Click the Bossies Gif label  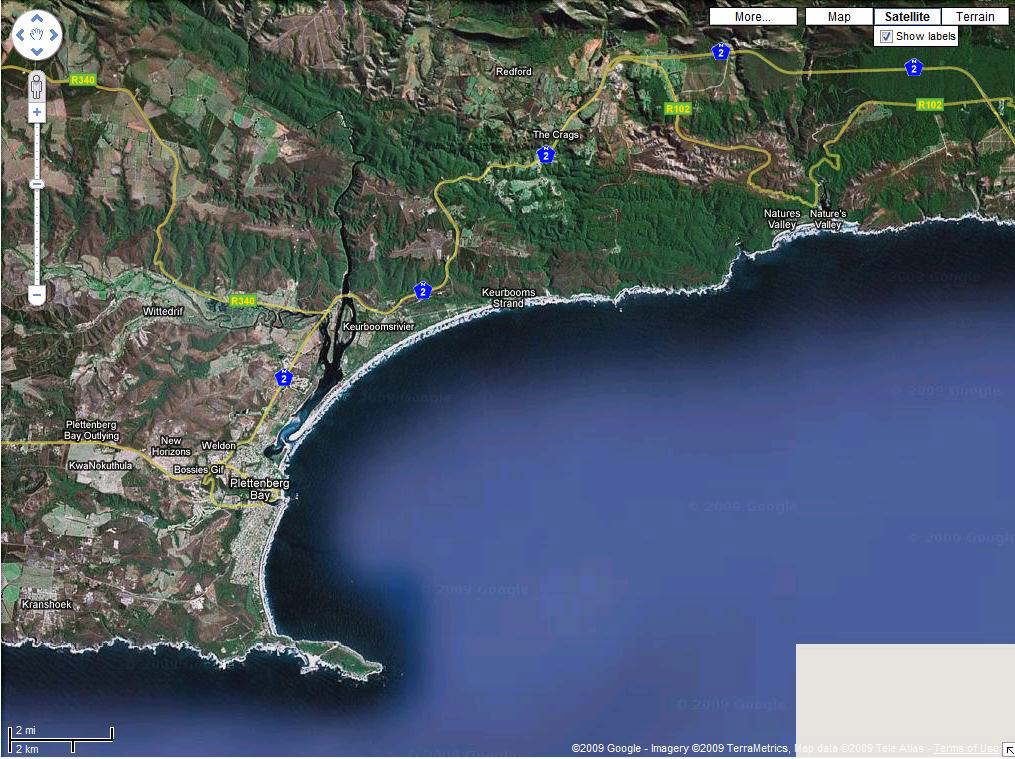pyautogui.click(x=198, y=470)
